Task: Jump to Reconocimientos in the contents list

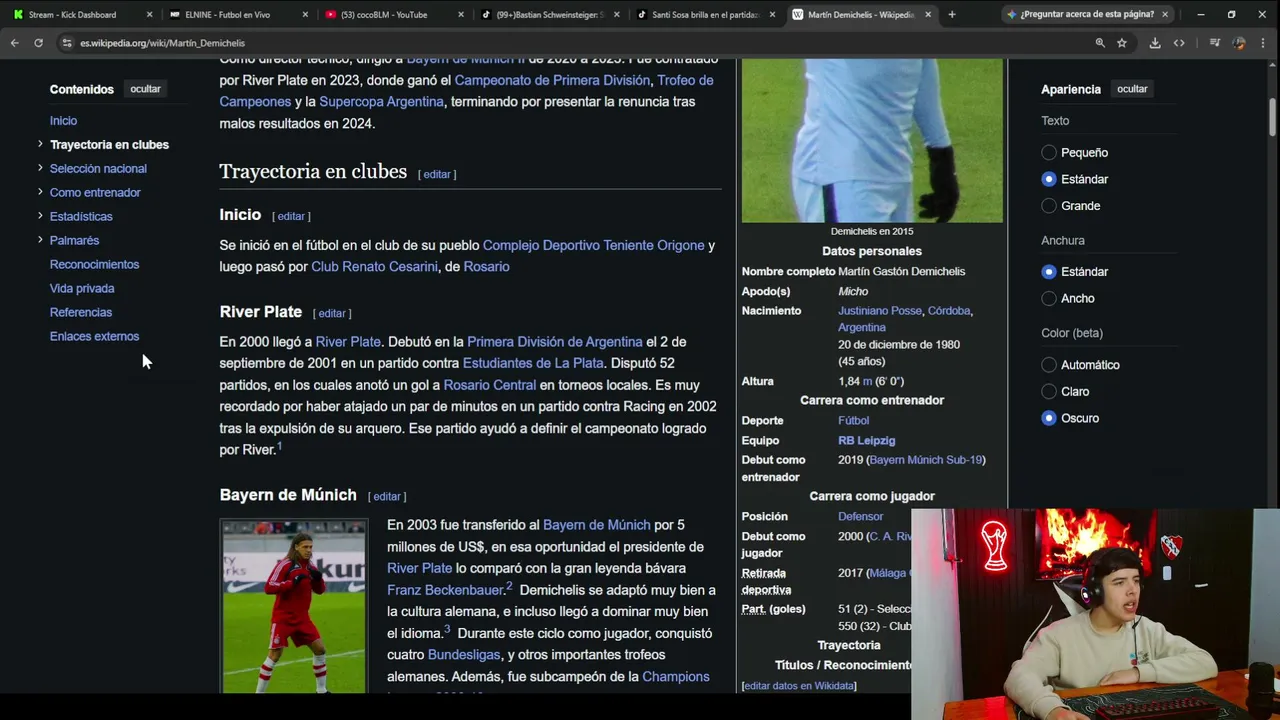Action: coord(94,265)
